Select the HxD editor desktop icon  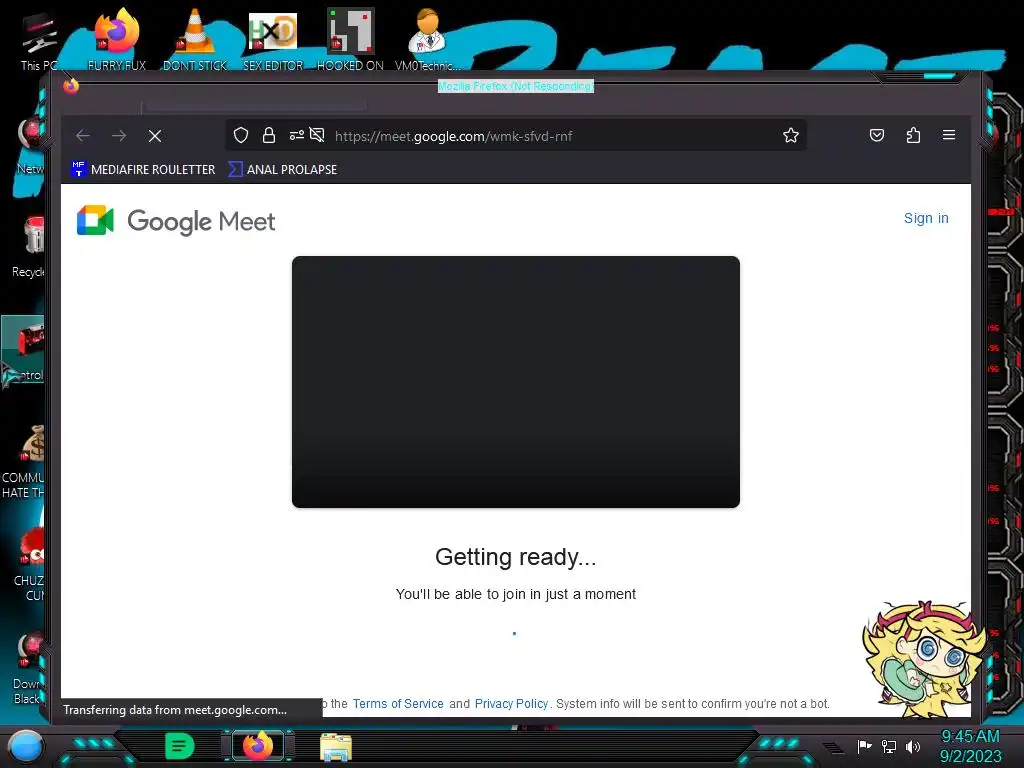pyautogui.click(x=273, y=39)
